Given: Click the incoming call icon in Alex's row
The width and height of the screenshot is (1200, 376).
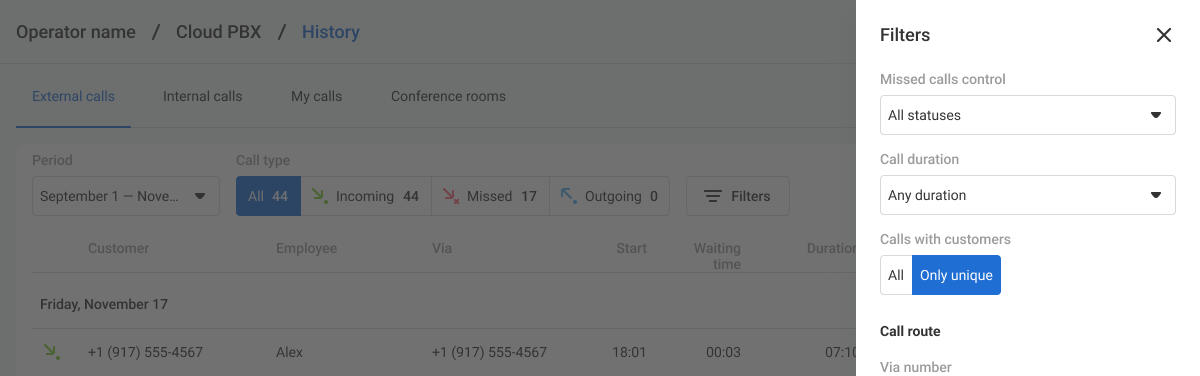Looking at the screenshot, I should (x=51, y=351).
